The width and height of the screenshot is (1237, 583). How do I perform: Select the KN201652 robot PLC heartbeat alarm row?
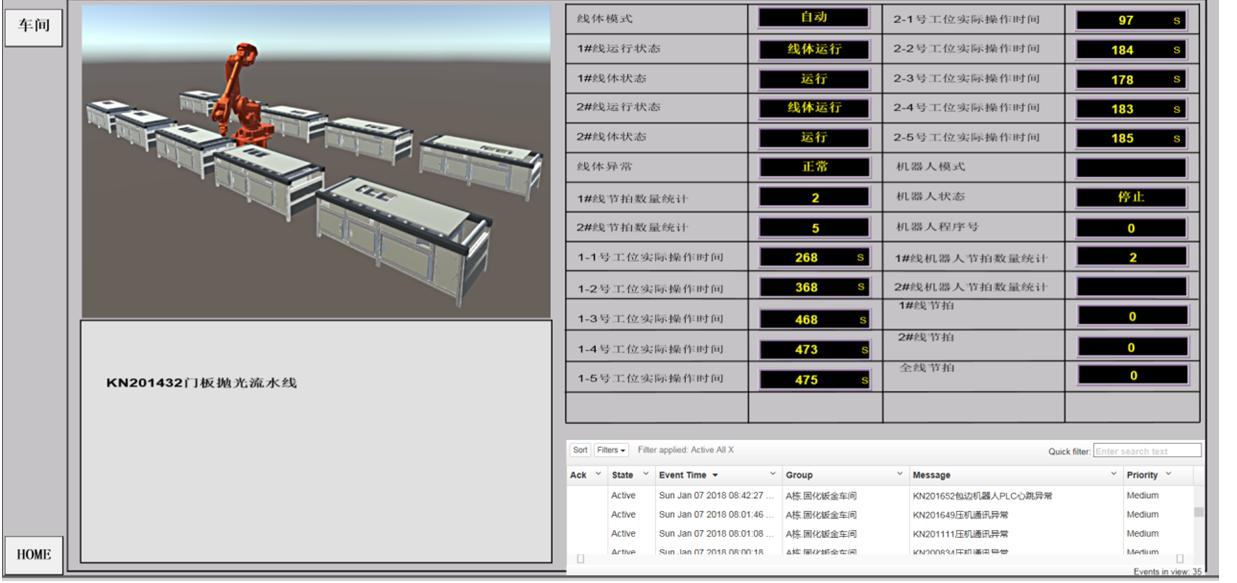(985, 496)
